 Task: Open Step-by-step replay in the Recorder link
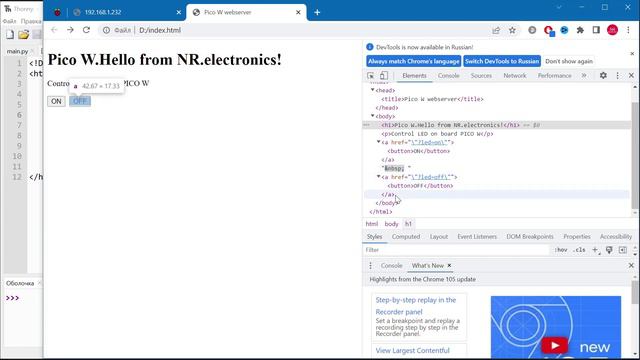[x=416, y=306]
